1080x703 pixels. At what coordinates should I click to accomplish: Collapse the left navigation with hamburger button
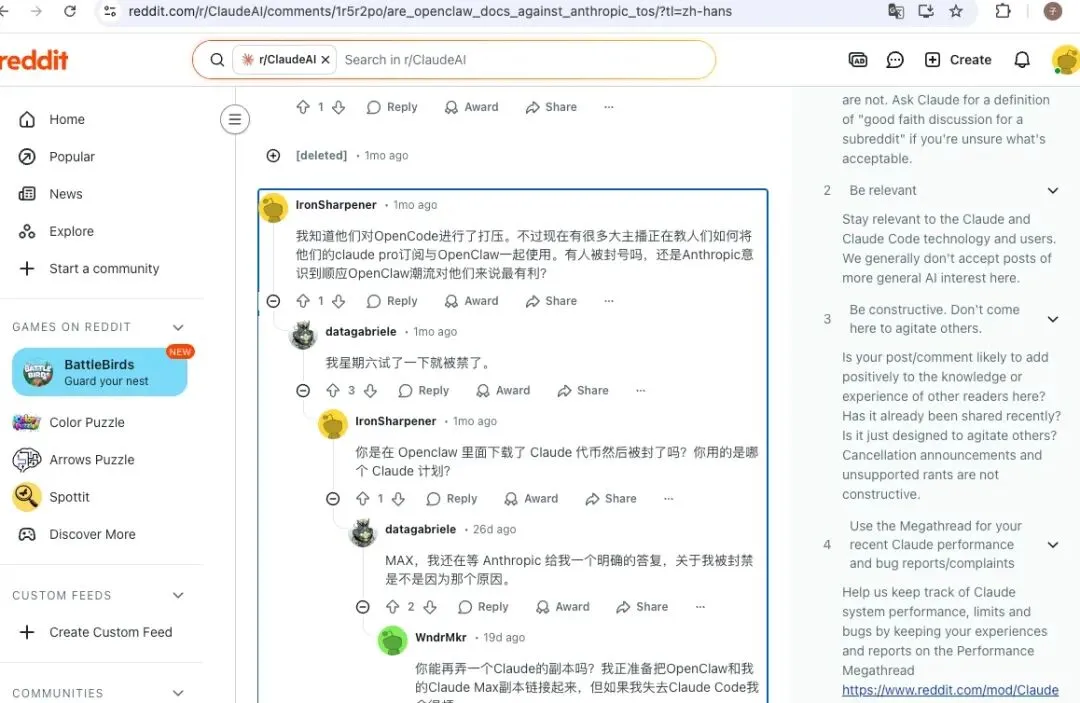point(235,119)
